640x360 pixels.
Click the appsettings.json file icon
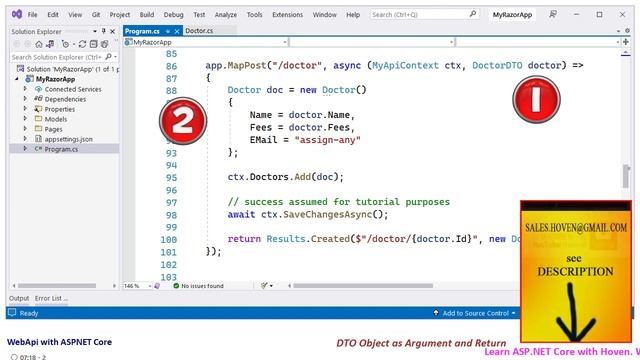(38, 139)
